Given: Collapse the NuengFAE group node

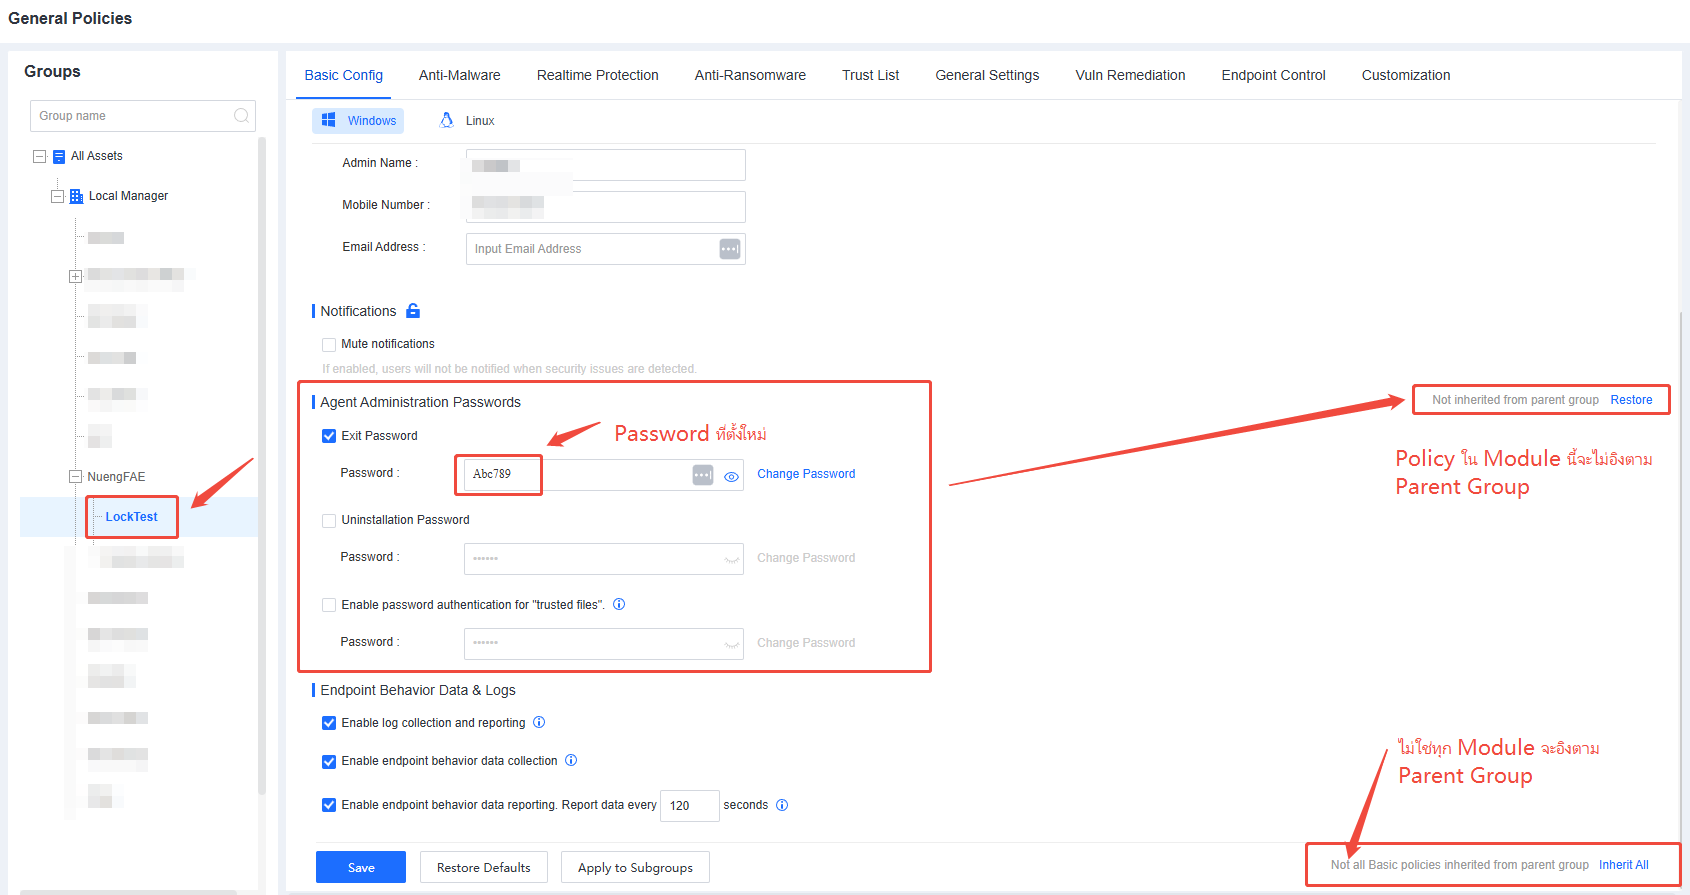Looking at the screenshot, I should coord(75,477).
